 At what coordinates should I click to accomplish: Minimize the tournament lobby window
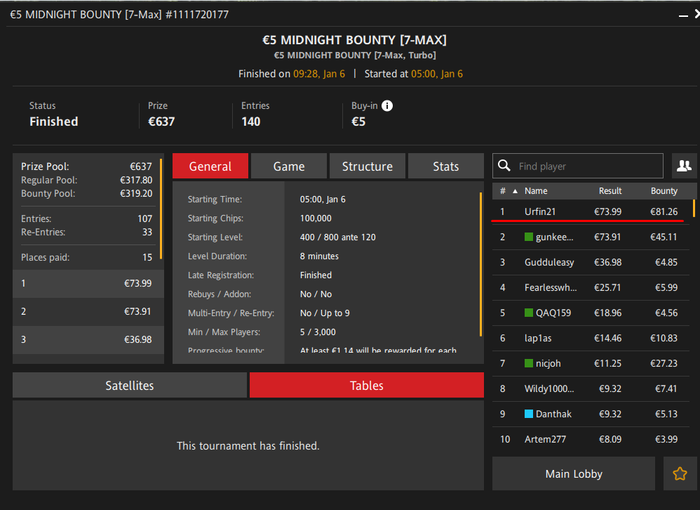683,16
